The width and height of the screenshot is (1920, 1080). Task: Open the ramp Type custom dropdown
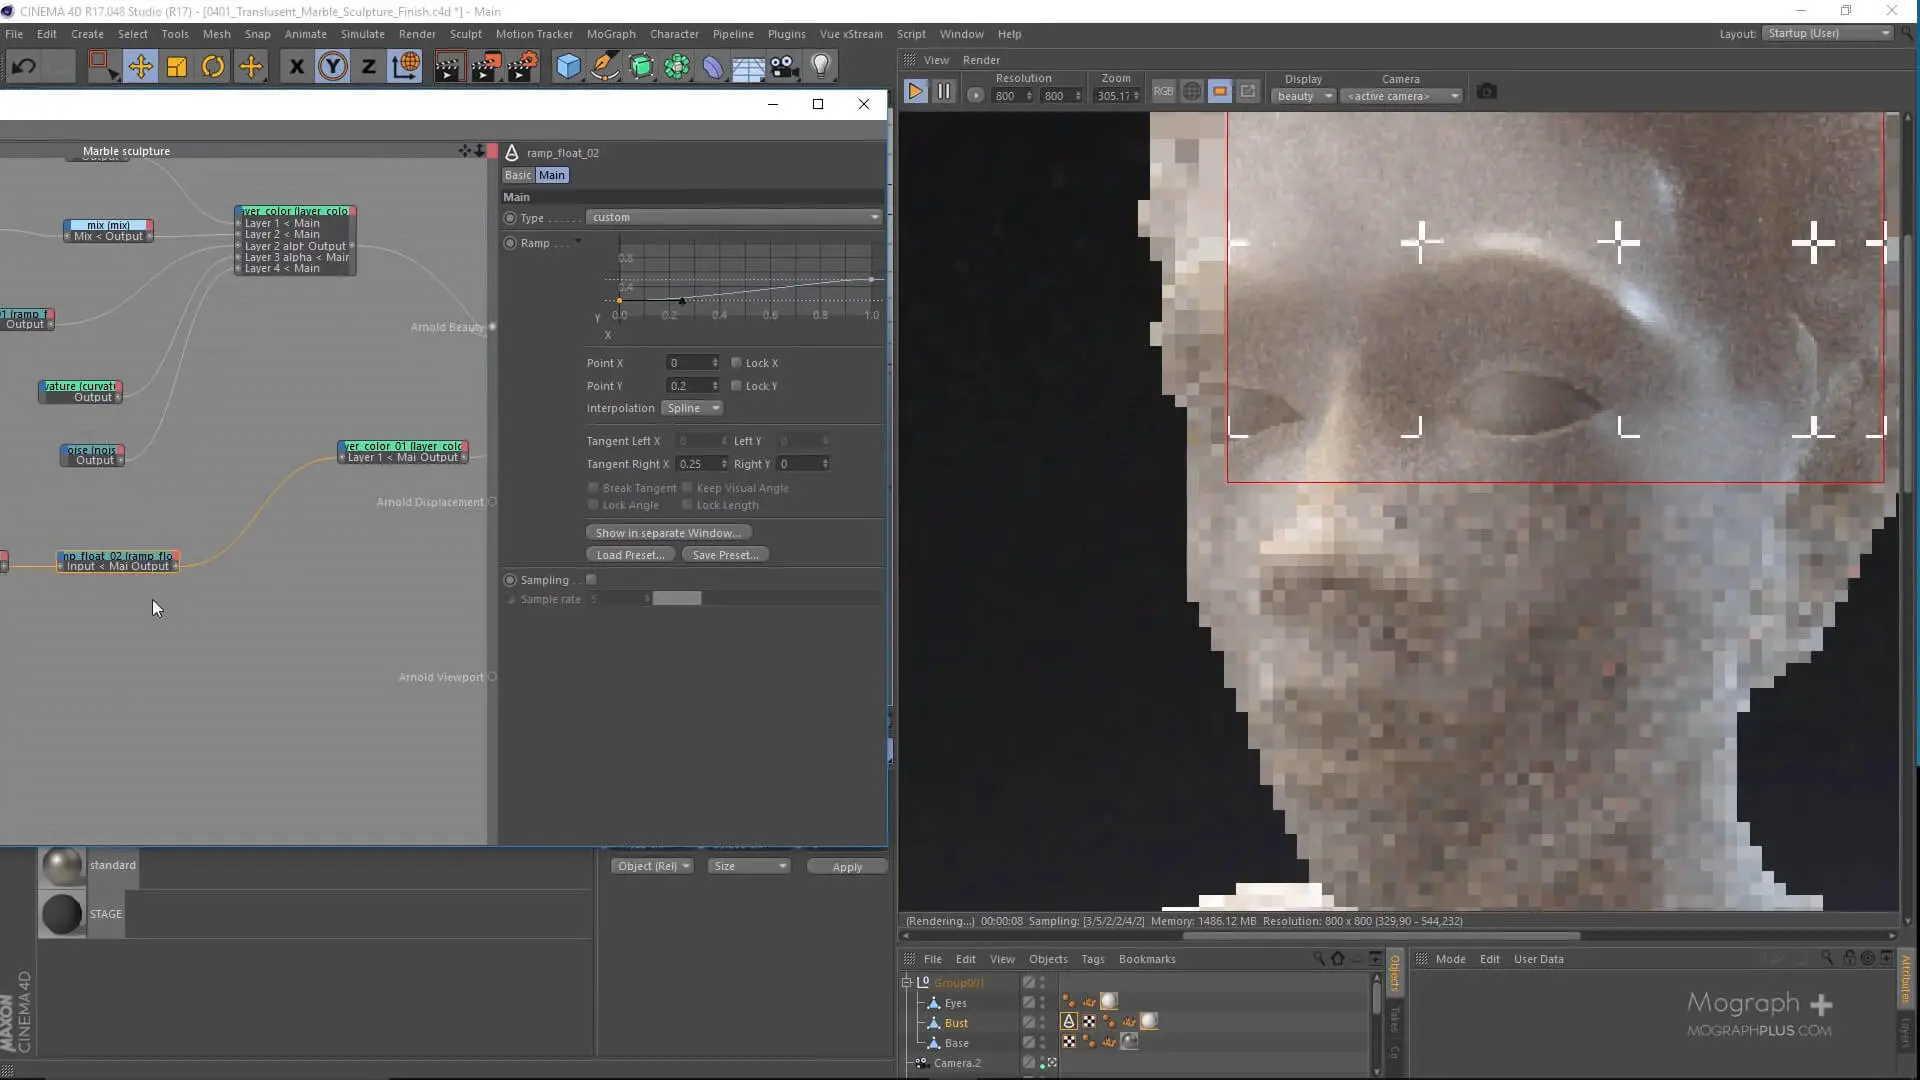tap(735, 217)
